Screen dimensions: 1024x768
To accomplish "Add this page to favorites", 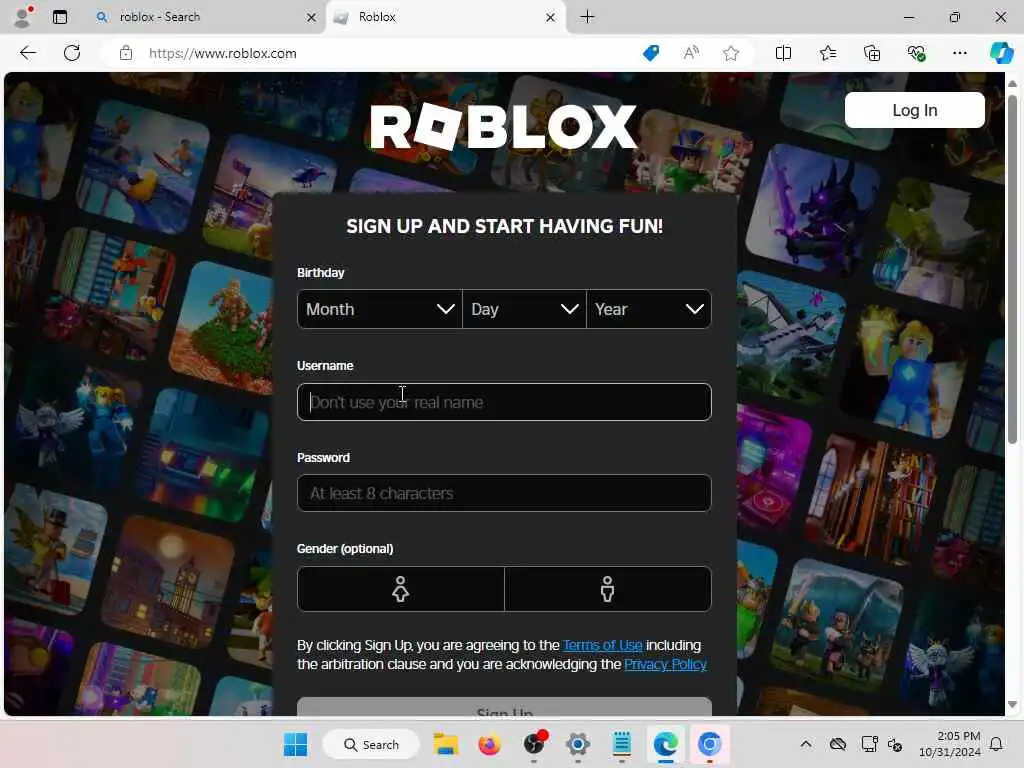I will (731, 53).
